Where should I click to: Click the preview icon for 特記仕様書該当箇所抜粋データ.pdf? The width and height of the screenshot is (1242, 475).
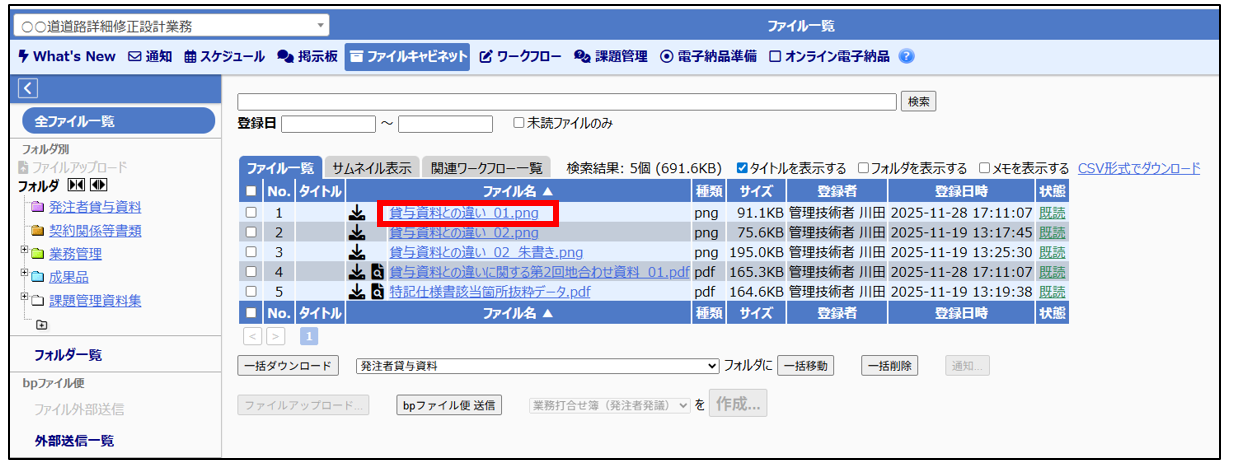point(377,292)
